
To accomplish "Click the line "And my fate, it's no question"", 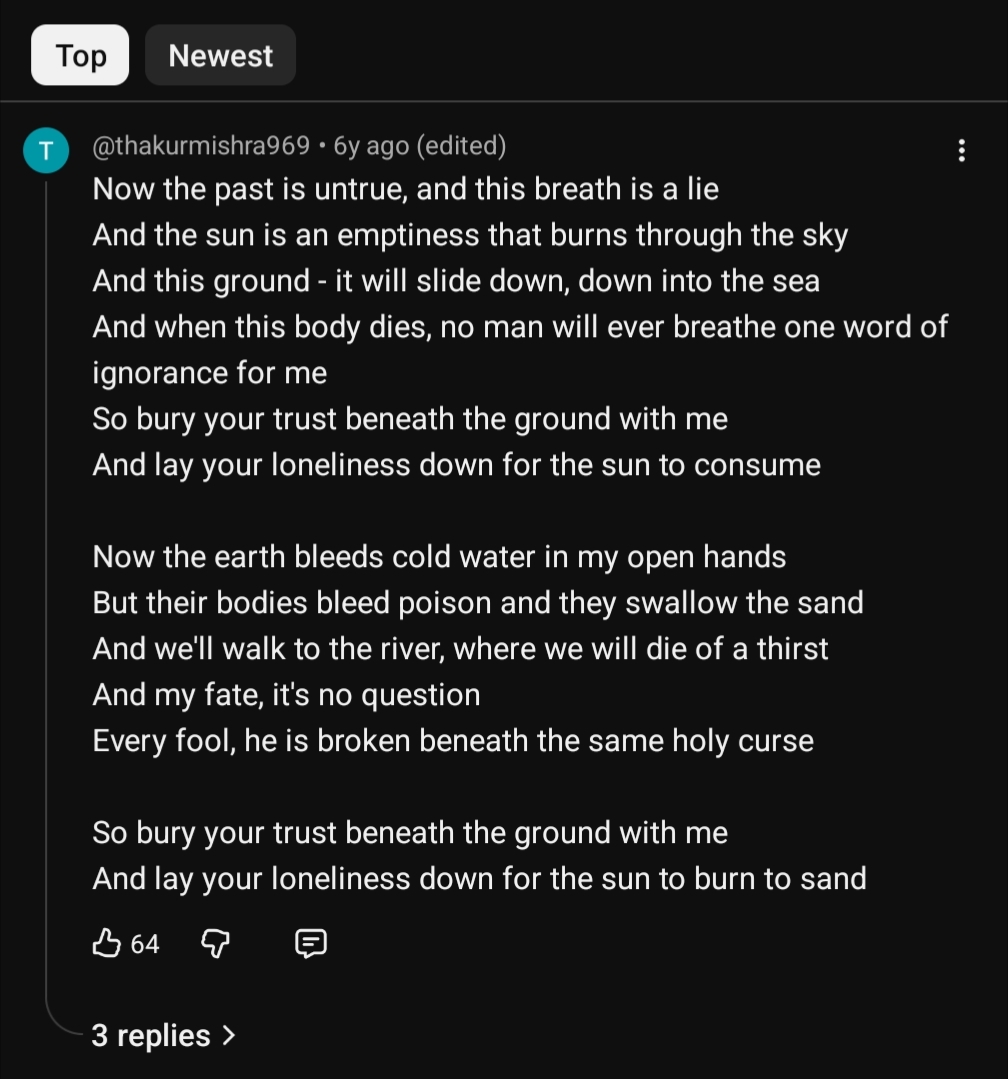I will 286,695.
